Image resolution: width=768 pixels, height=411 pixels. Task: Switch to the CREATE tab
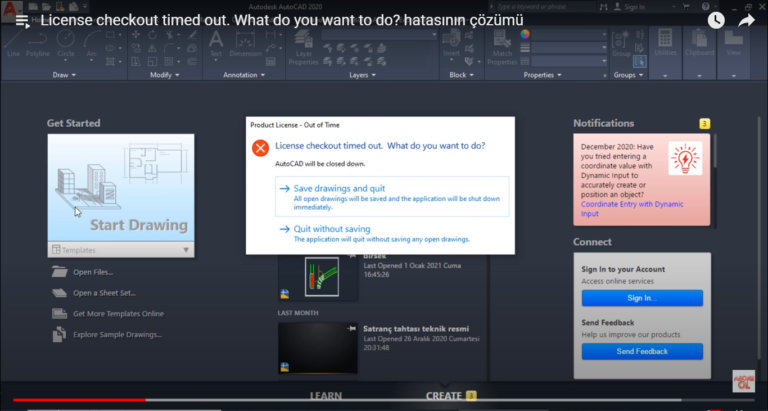click(443, 396)
